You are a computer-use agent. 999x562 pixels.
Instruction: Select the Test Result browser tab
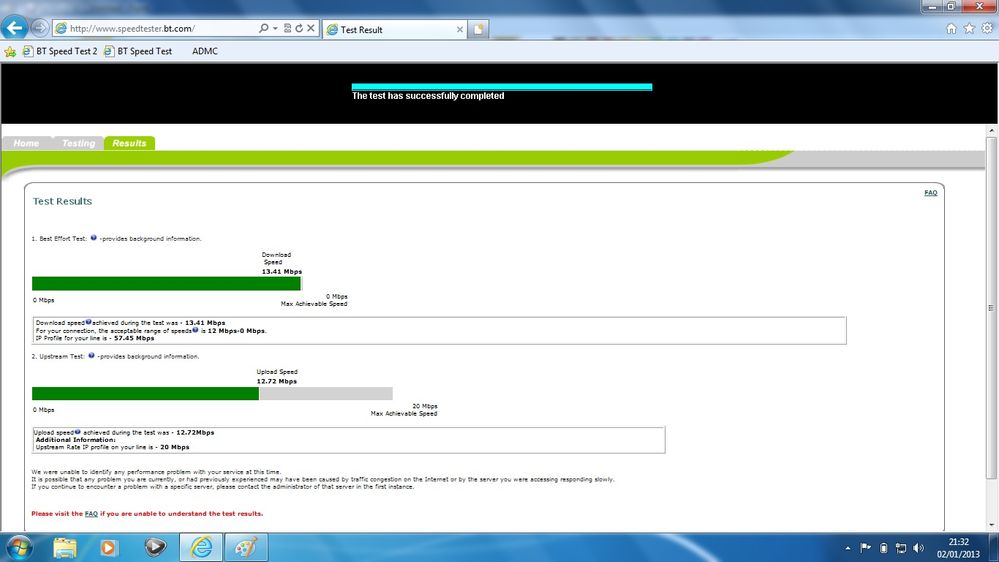tap(394, 29)
